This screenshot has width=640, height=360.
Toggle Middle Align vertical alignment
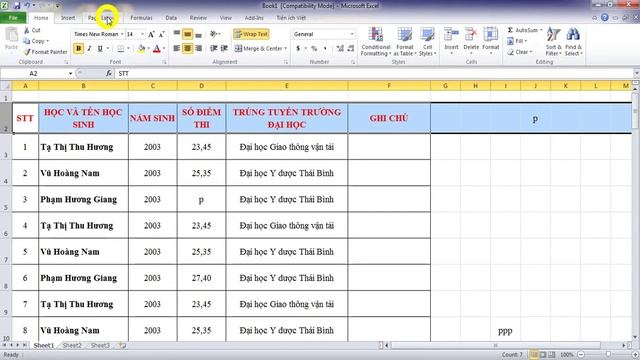[188, 34]
